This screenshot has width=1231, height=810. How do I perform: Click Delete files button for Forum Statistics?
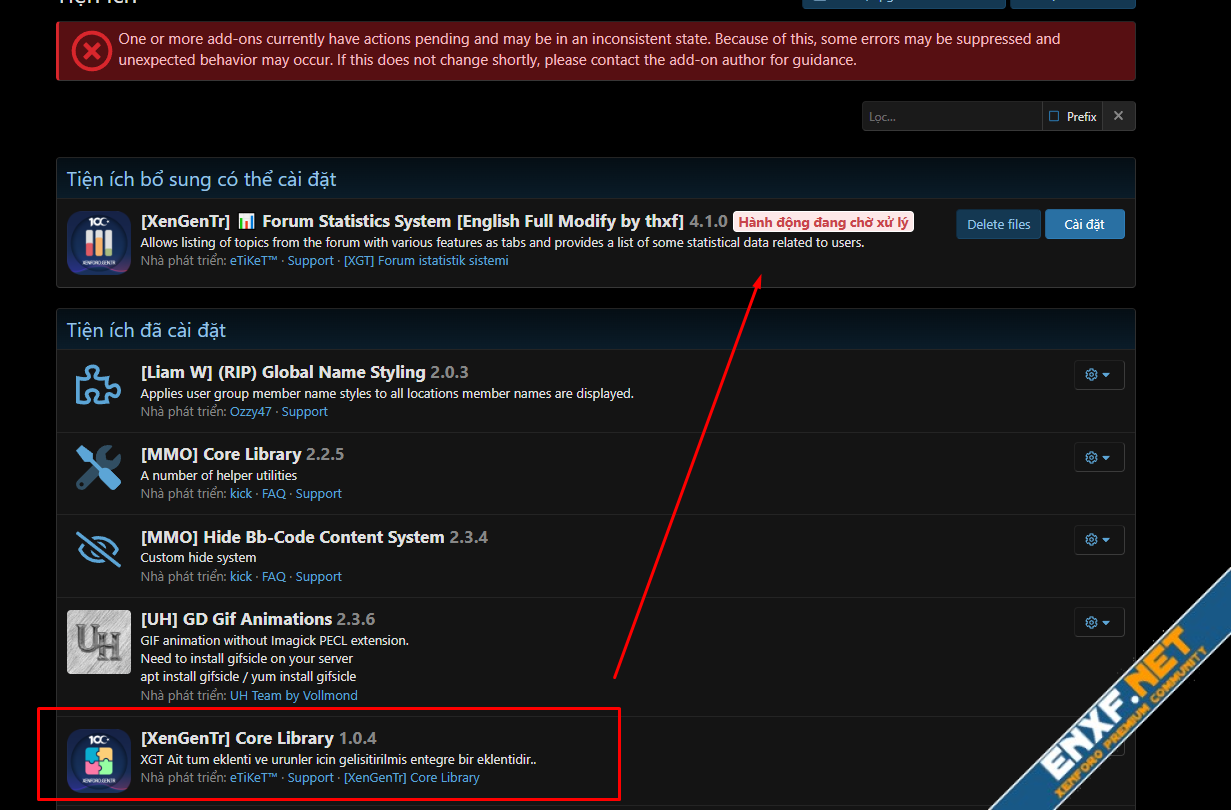pyautogui.click(x=999, y=224)
